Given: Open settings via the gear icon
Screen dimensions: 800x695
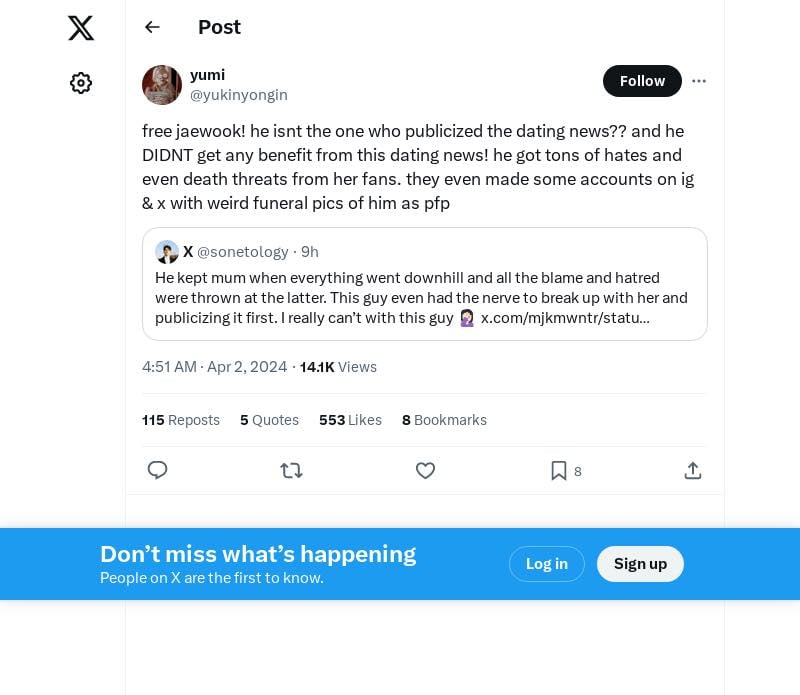Looking at the screenshot, I should (81, 83).
